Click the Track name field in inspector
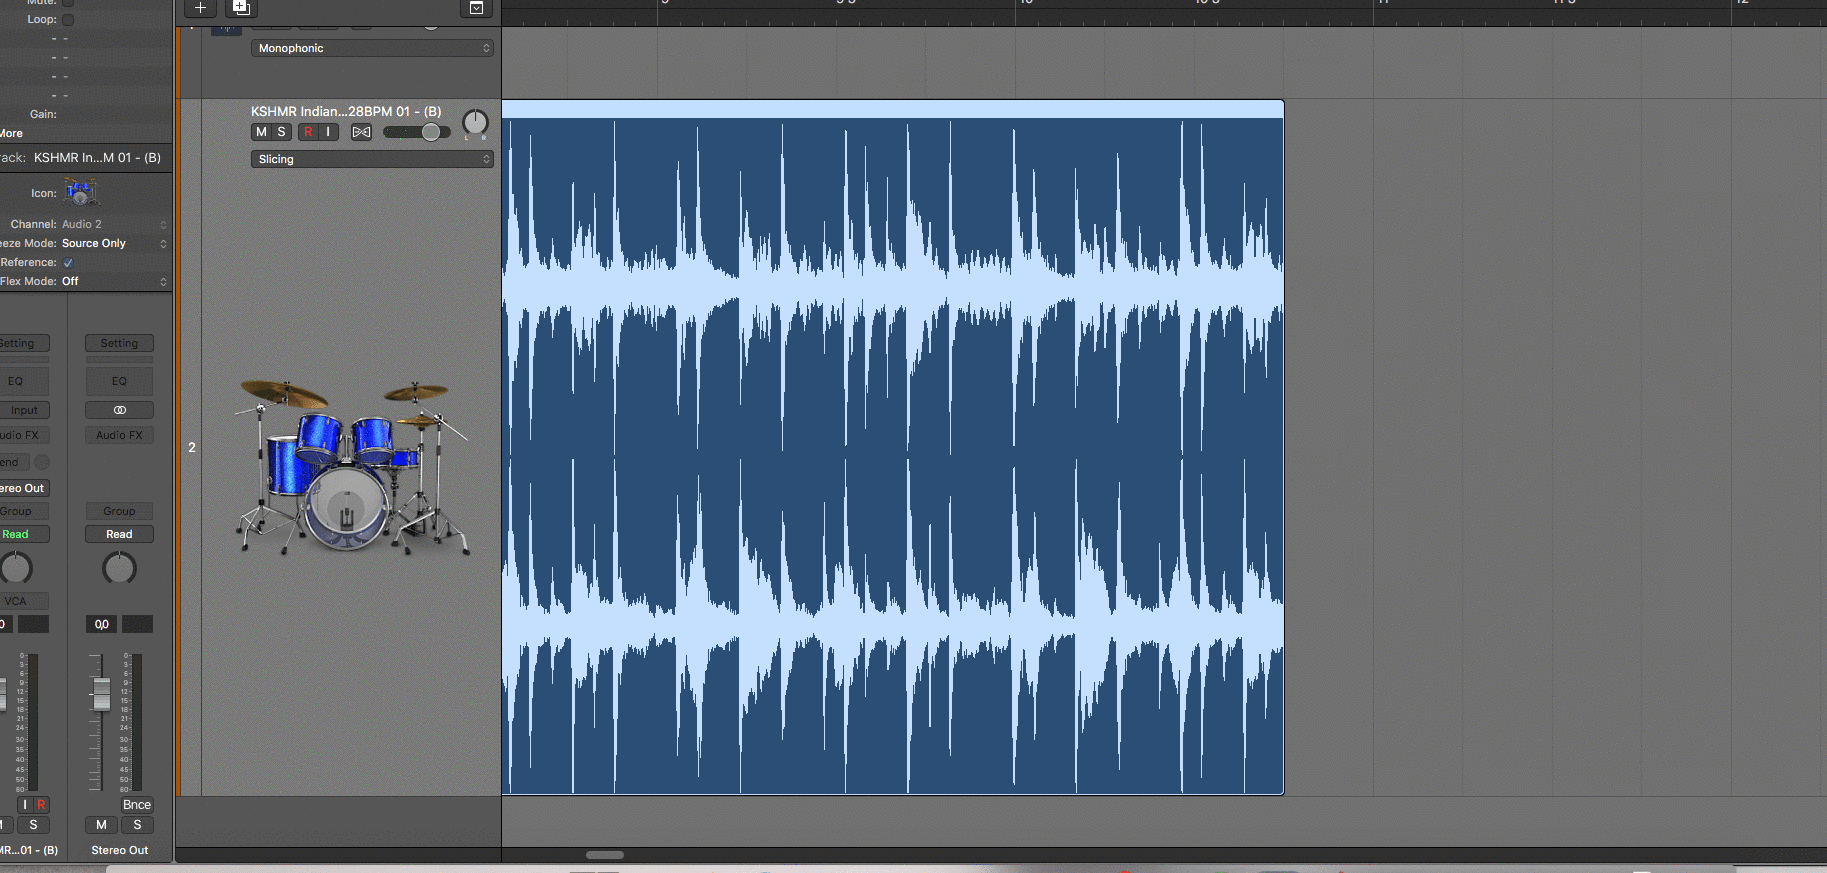Viewport: 1827px width, 873px height. pos(97,157)
